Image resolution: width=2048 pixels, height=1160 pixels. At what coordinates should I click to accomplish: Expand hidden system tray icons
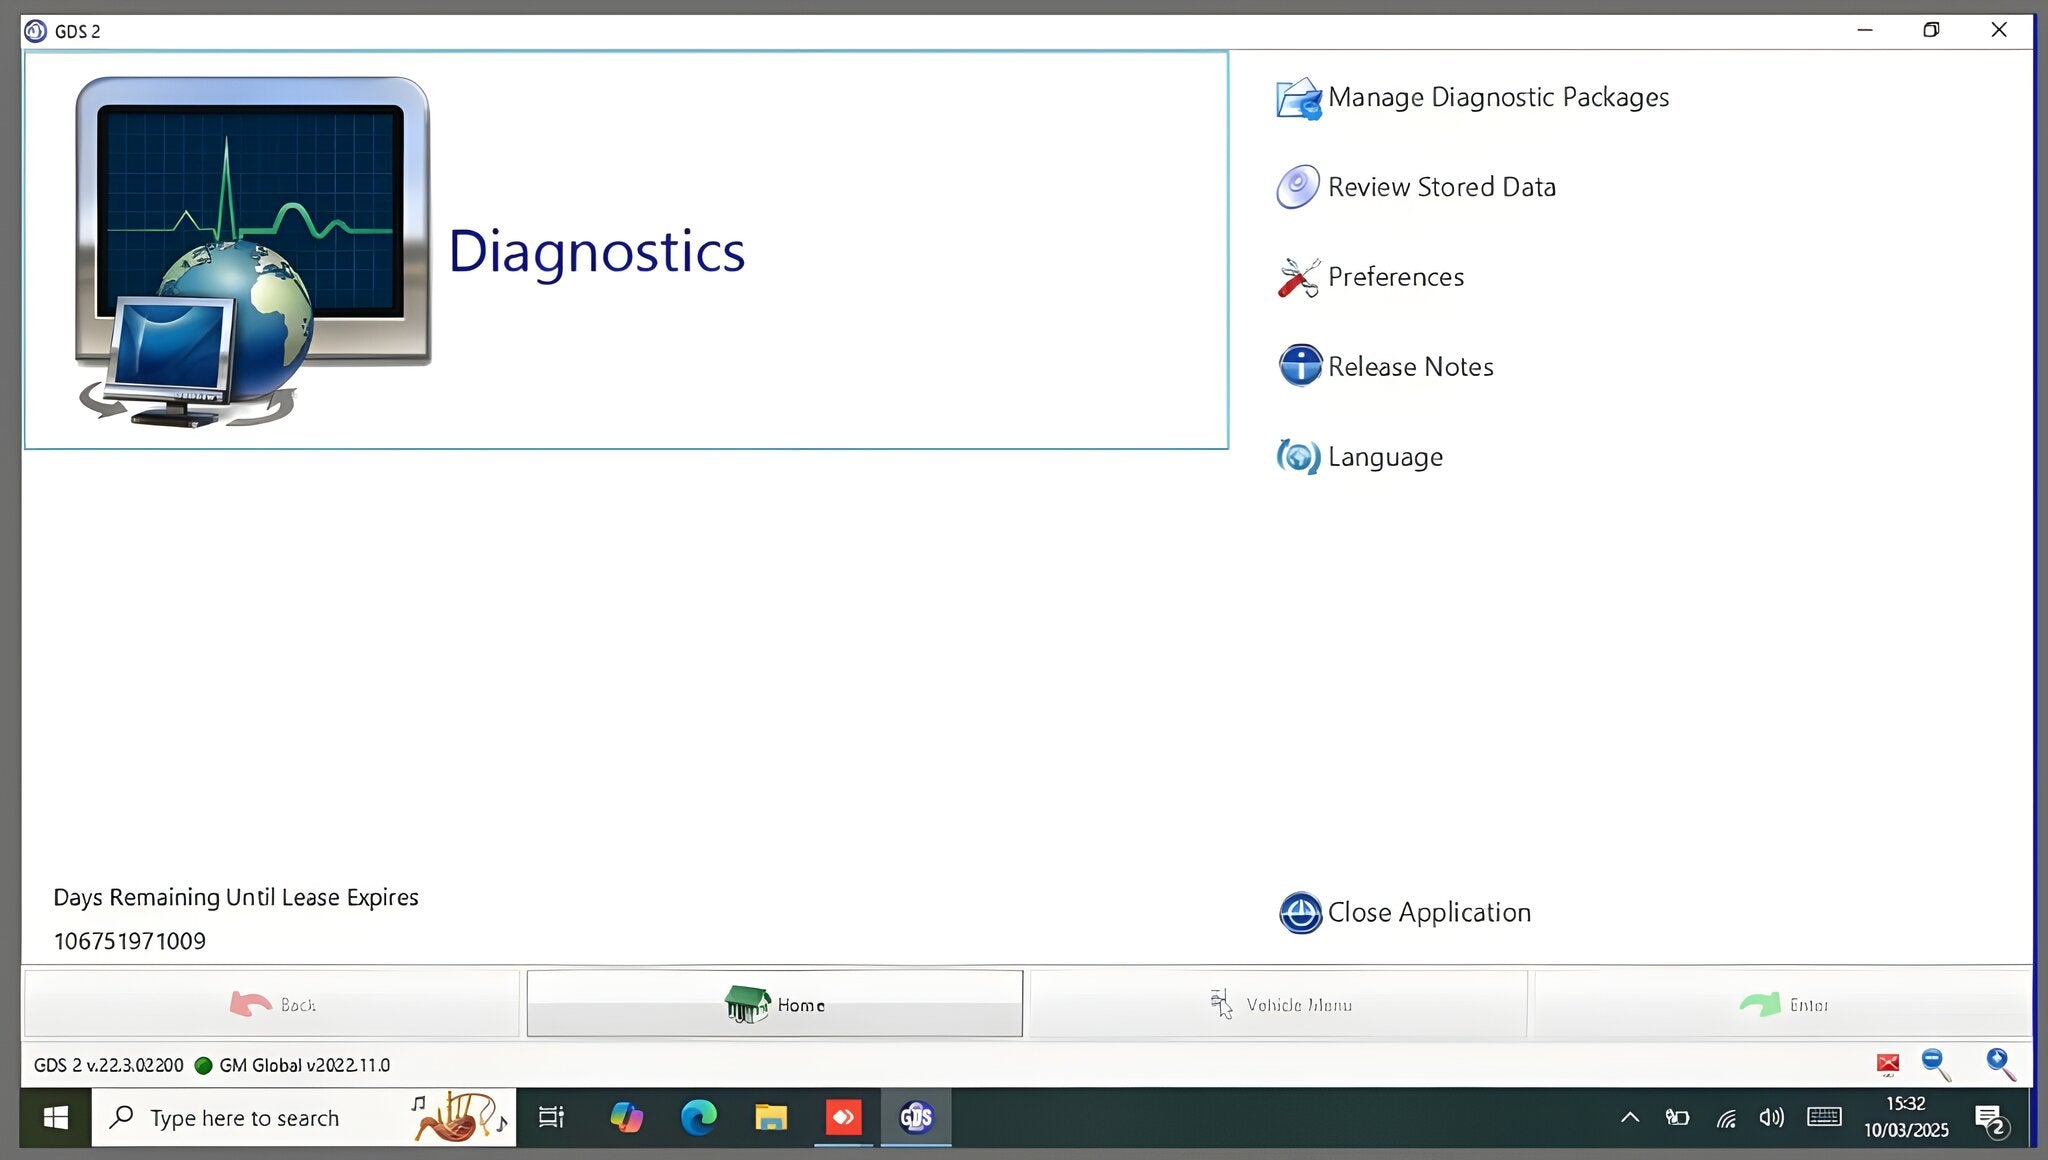[x=1629, y=1117]
